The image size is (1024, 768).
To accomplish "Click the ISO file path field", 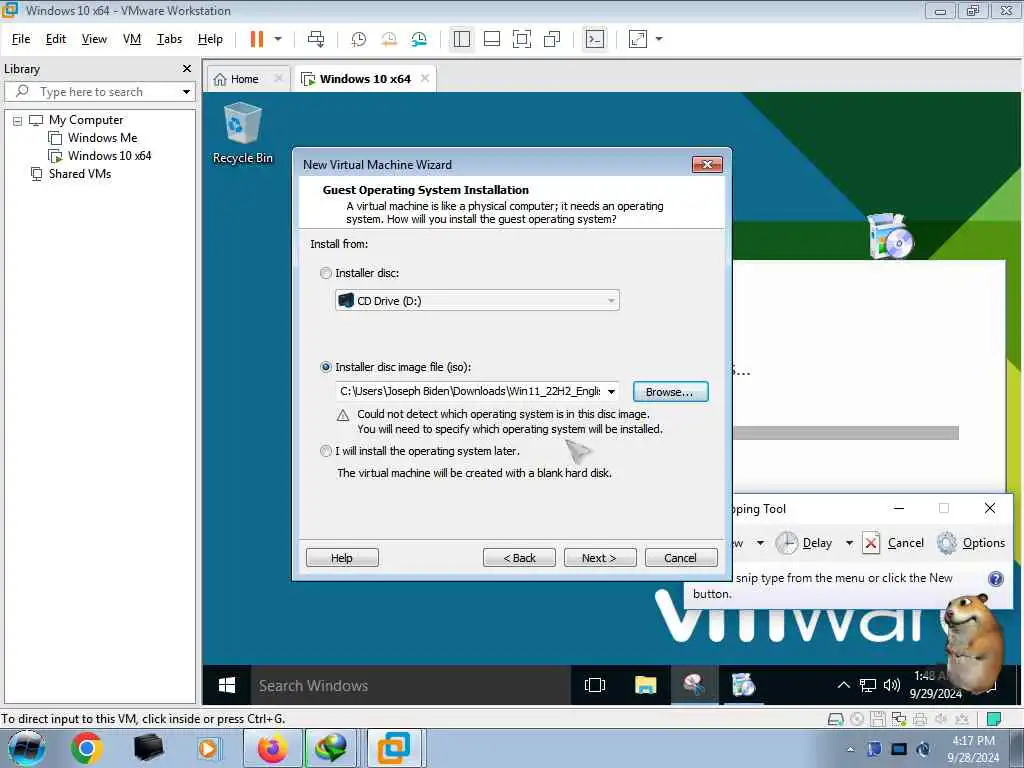I will pos(470,391).
